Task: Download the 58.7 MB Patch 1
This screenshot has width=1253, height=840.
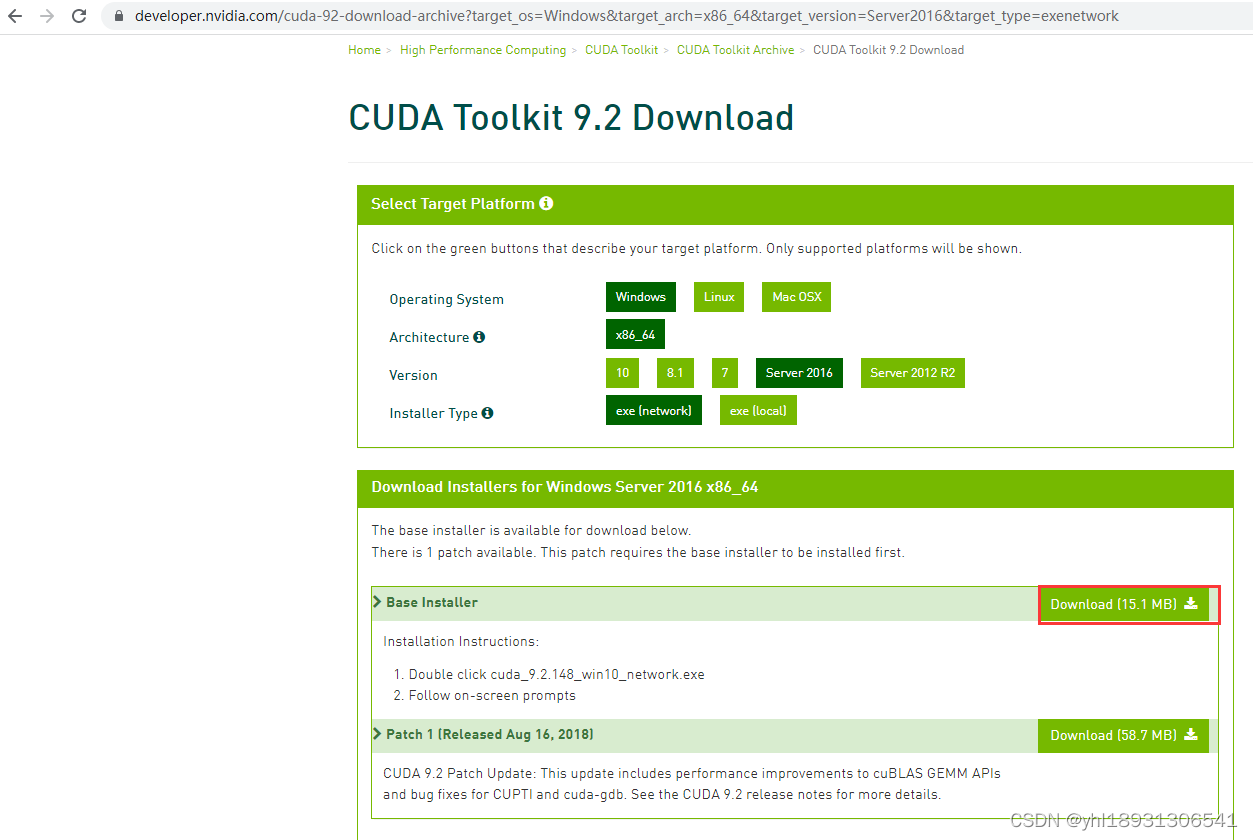Action: pyautogui.click(x=1123, y=735)
